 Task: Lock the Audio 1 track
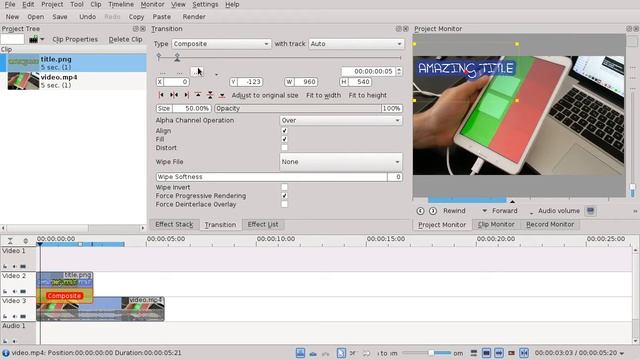(5, 341)
